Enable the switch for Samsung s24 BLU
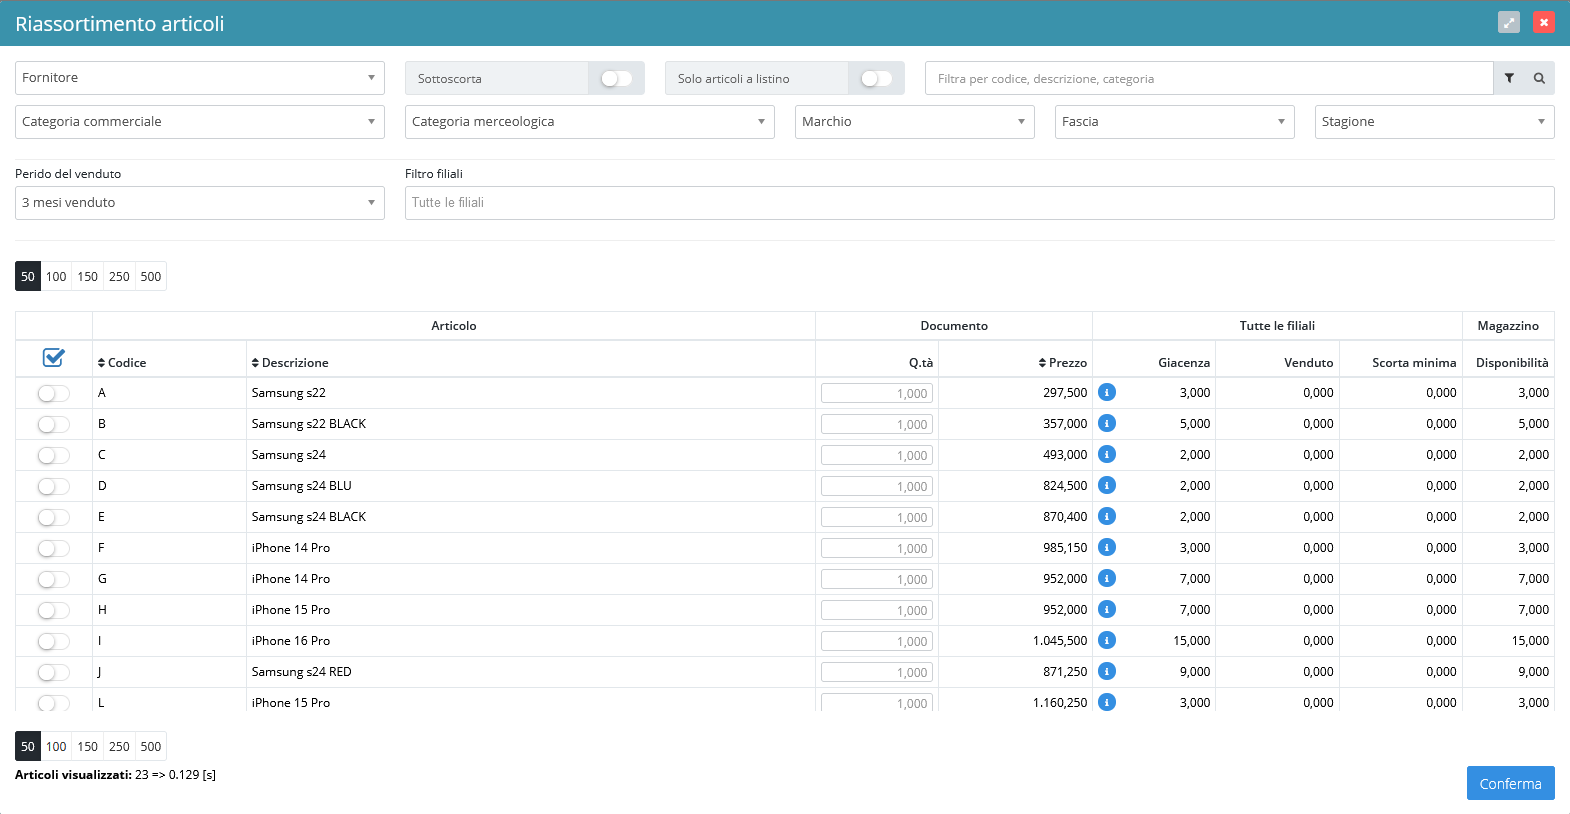 pyautogui.click(x=54, y=486)
